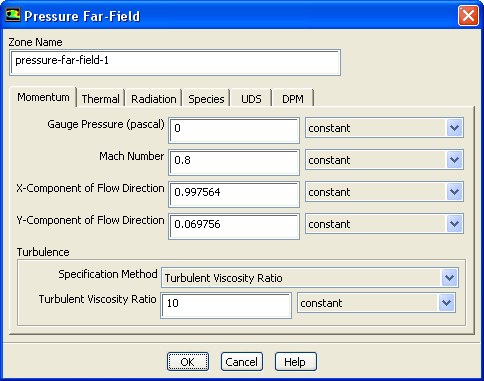Select the DPM tab
The height and width of the screenshot is (381, 484).
click(x=293, y=99)
